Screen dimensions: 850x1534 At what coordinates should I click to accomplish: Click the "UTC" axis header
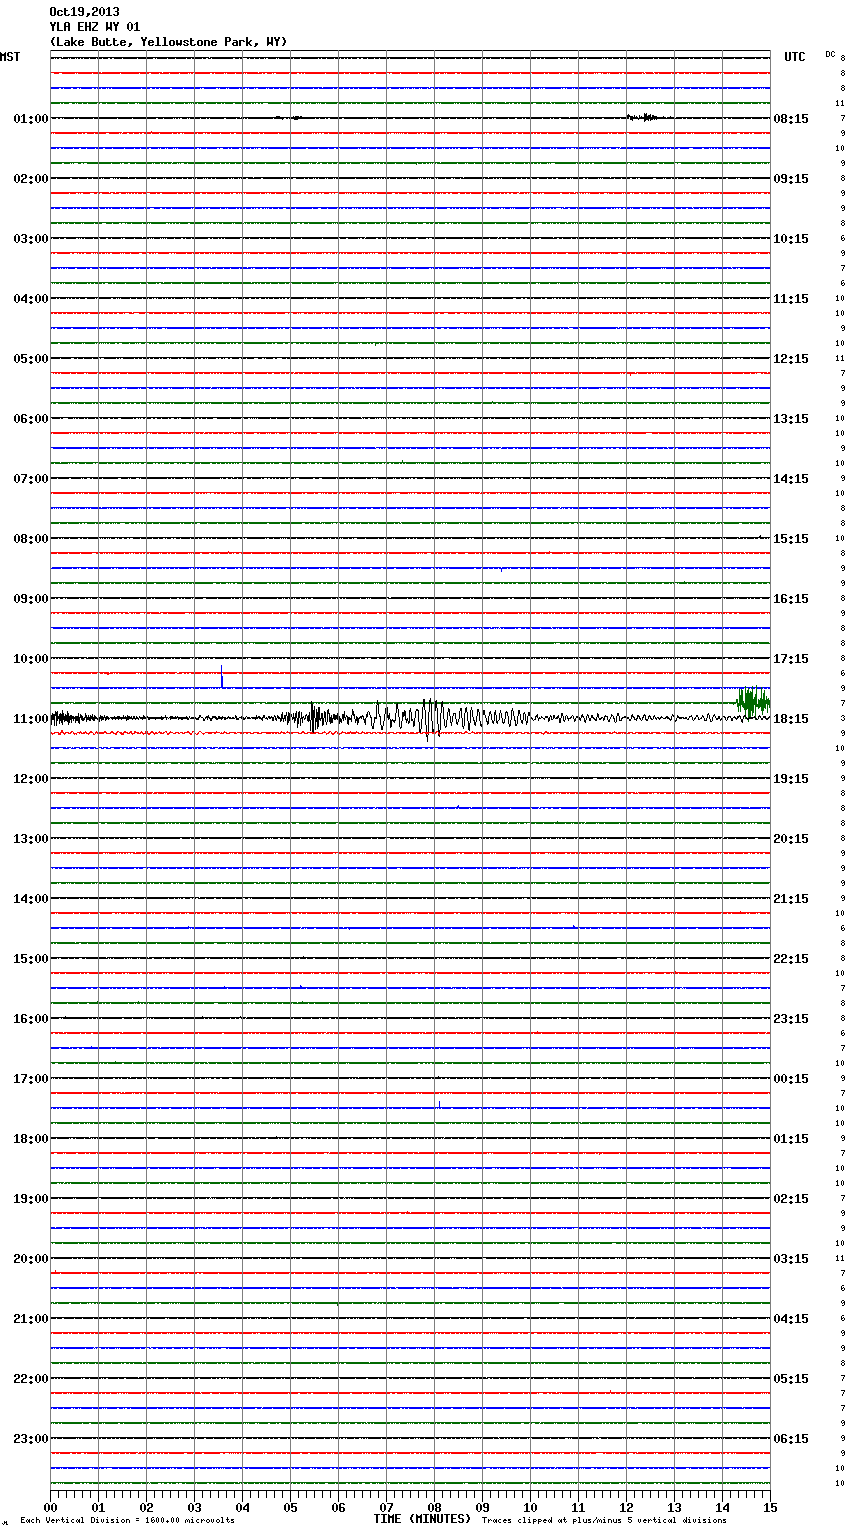(x=794, y=57)
